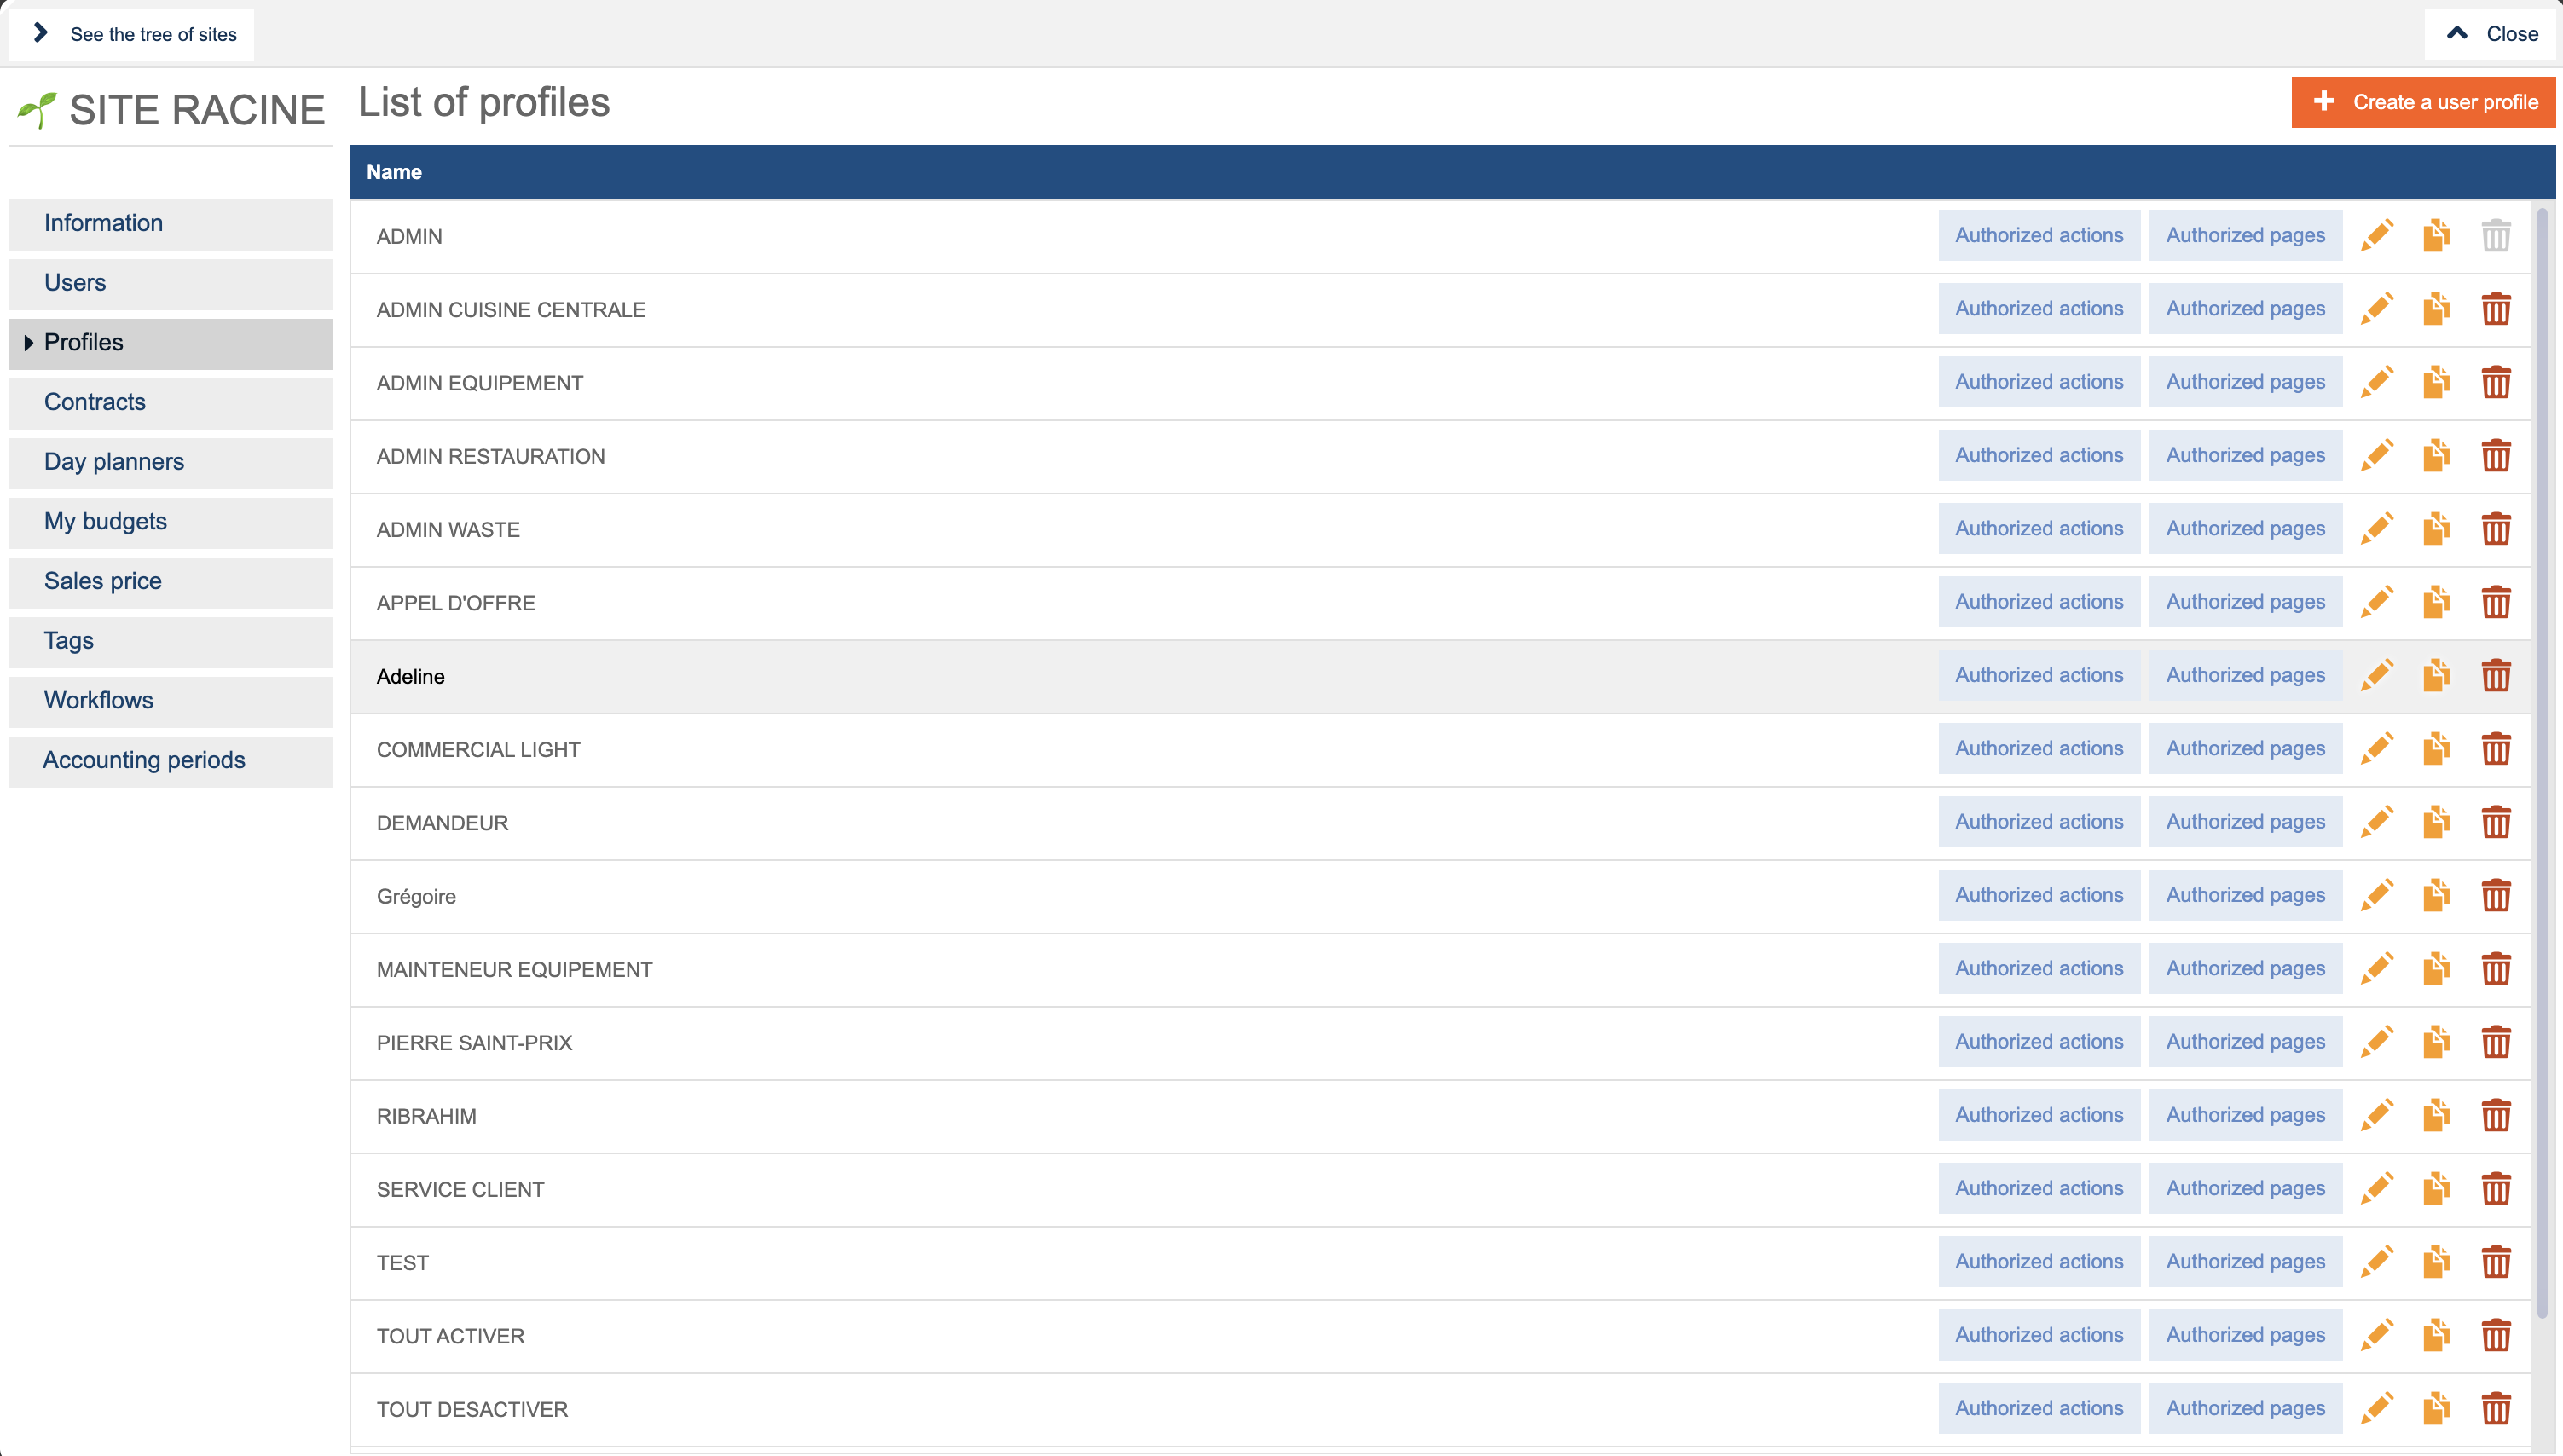This screenshot has height=1456, width=2563.
Task: Edit the Grégoire profile
Action: 2377,895
